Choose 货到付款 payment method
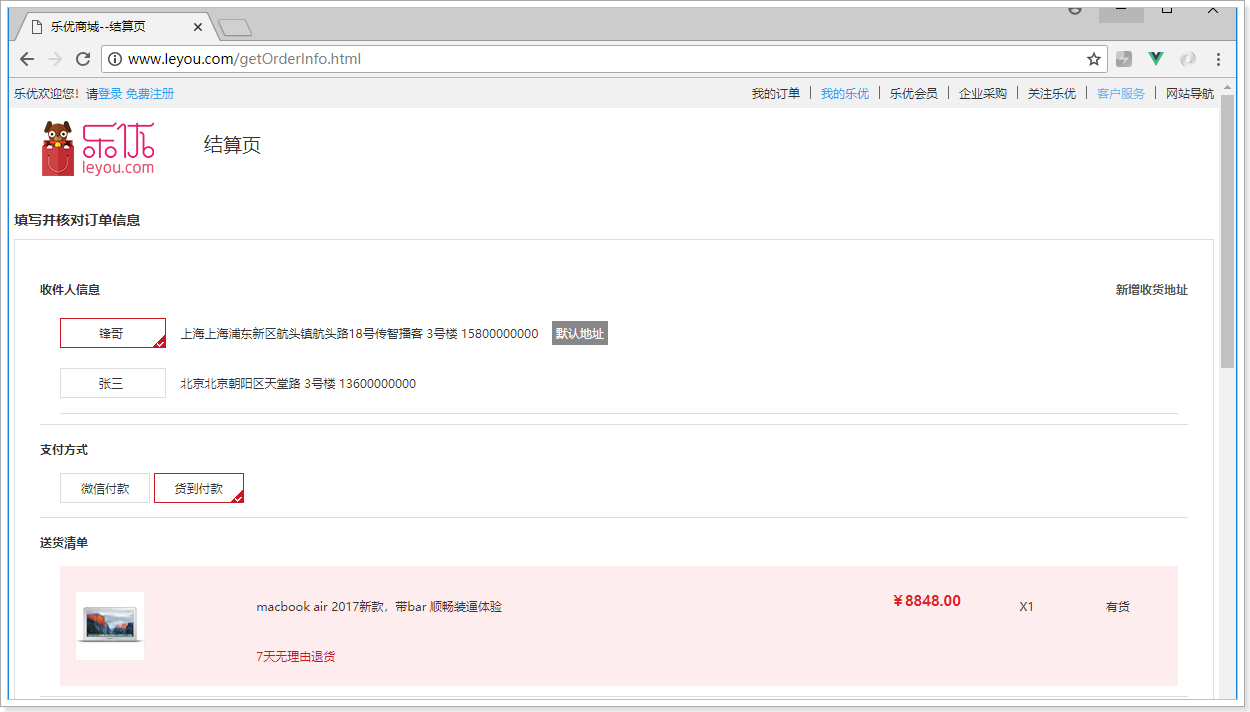This screenshot has height=712, width=1250. pyautogui.click(x=199, y=488)
